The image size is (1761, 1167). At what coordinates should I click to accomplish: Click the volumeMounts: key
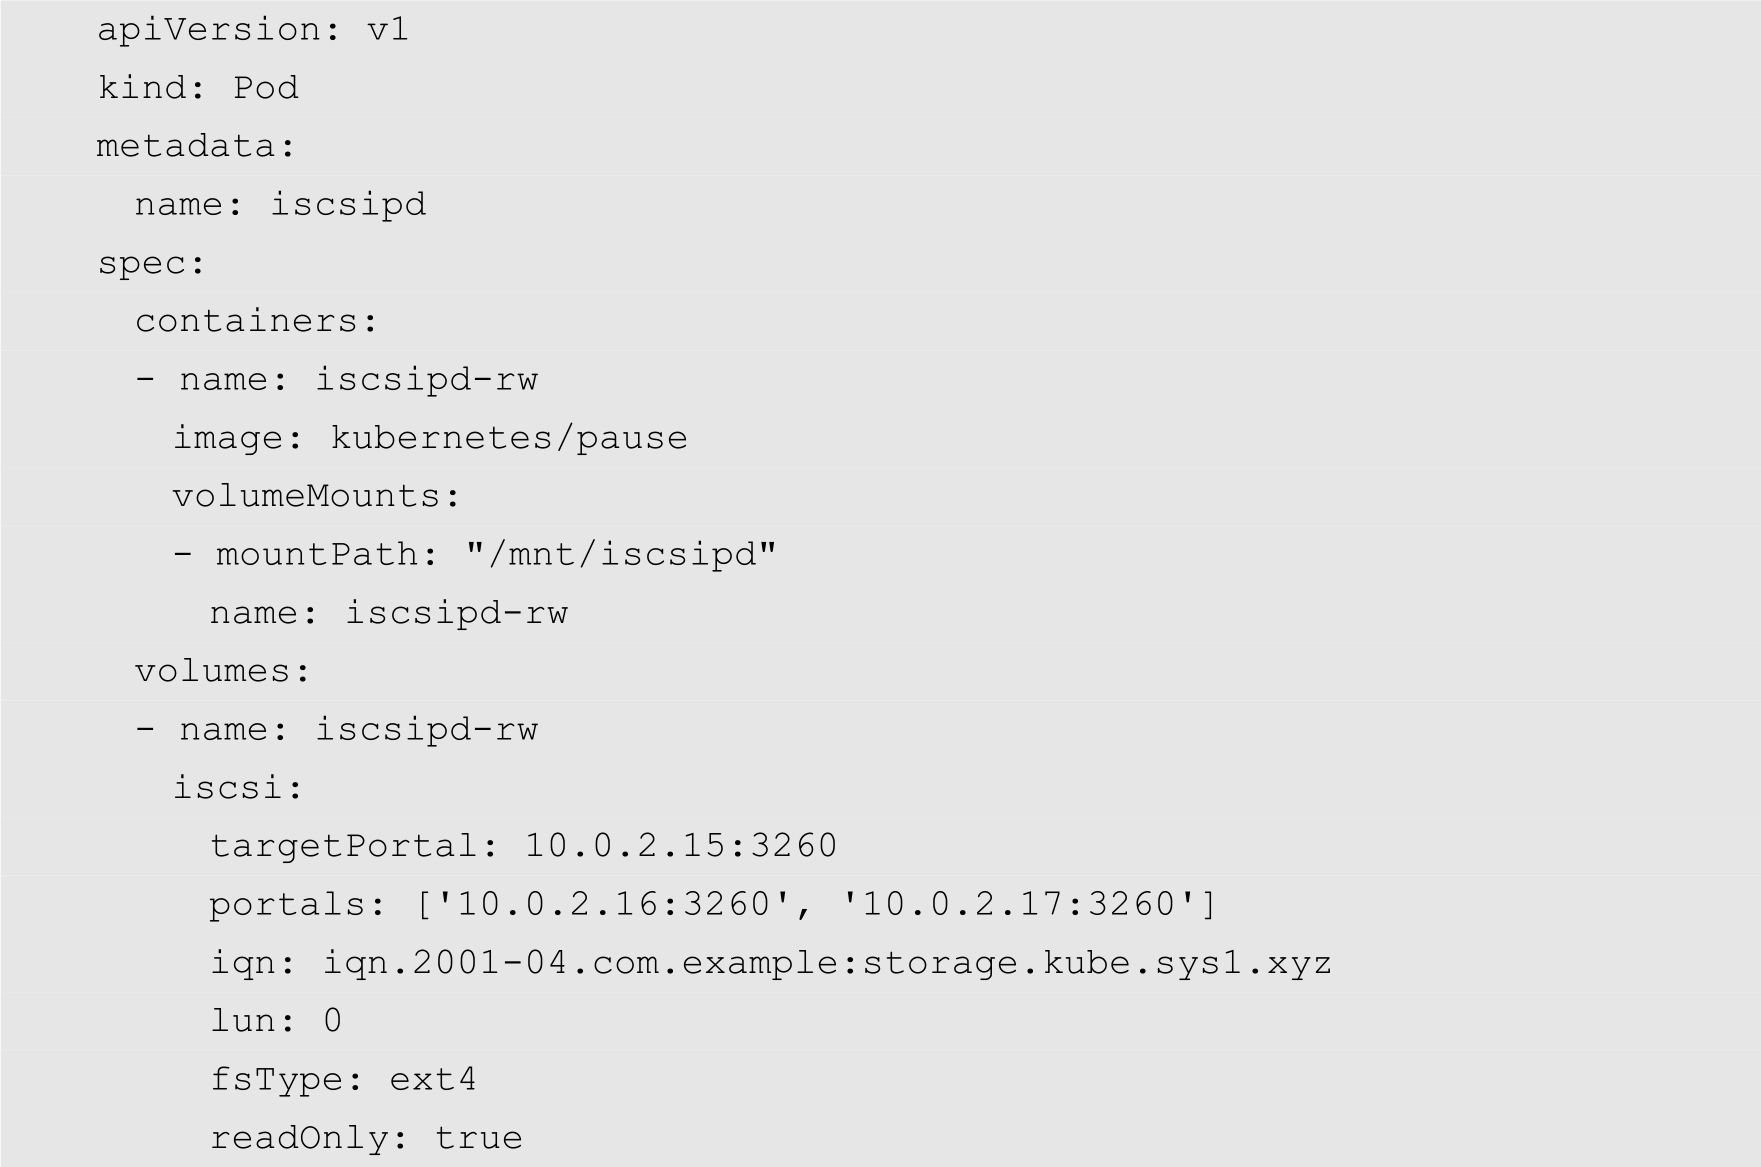pos(316,496)
